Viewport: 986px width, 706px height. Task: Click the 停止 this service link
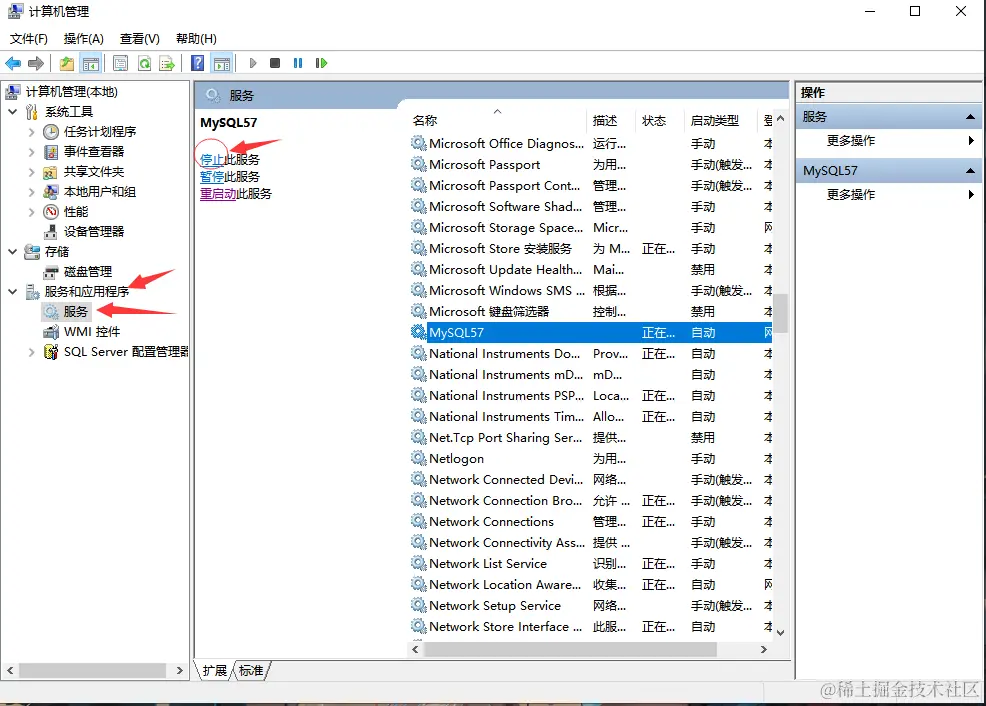(211, 160)
